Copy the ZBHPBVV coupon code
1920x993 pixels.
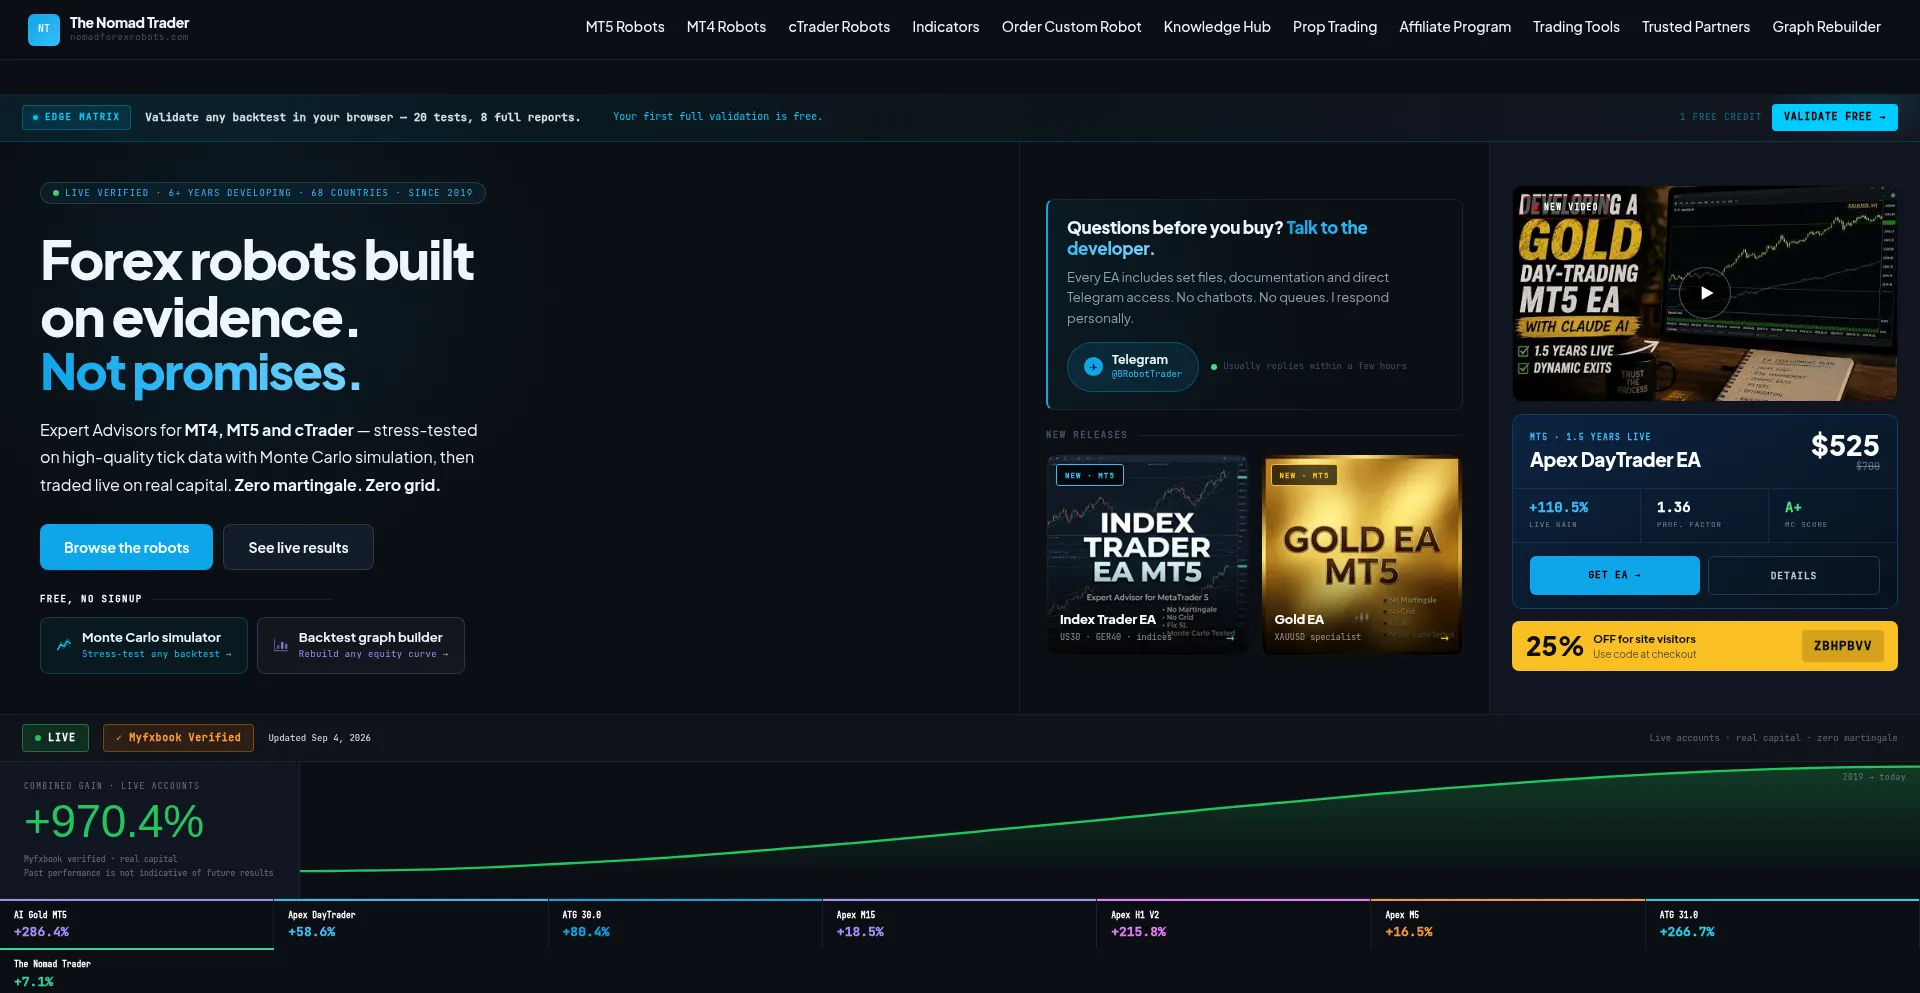click(1842, 646)
